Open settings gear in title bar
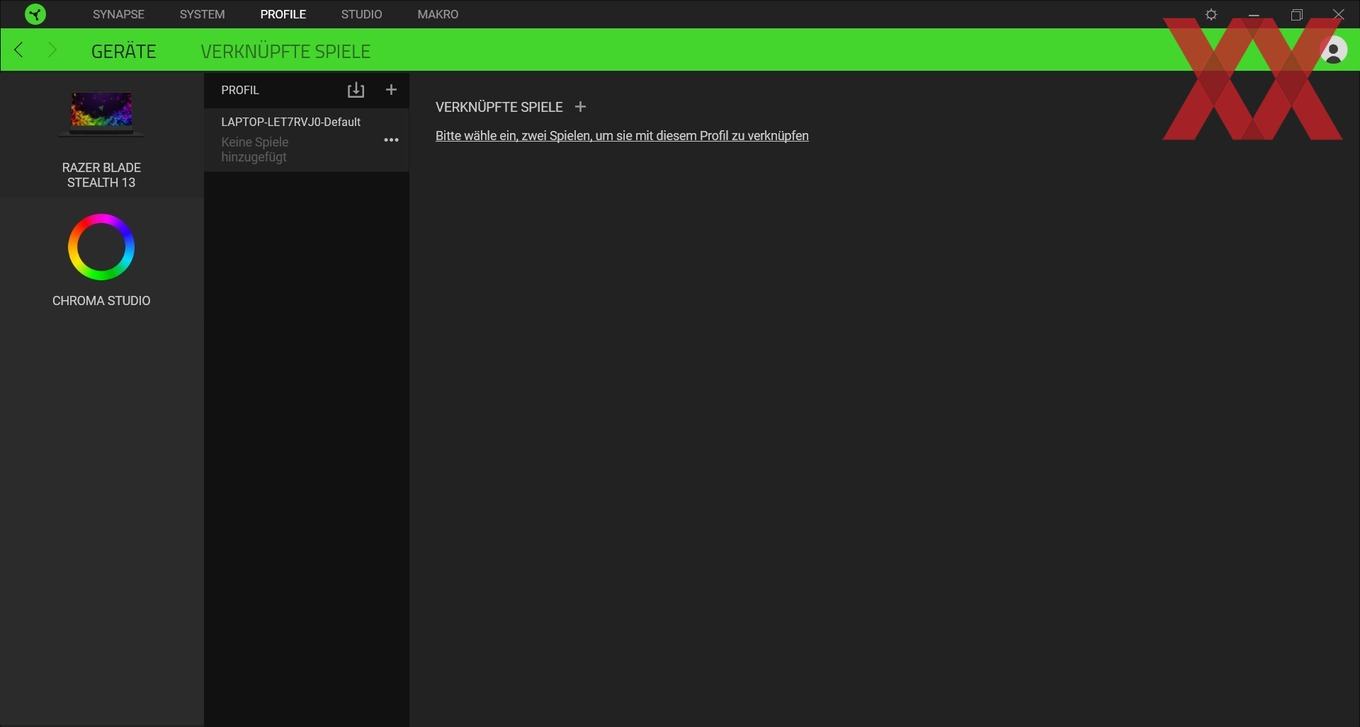The image size is (1360, 727). [1211, 15]
